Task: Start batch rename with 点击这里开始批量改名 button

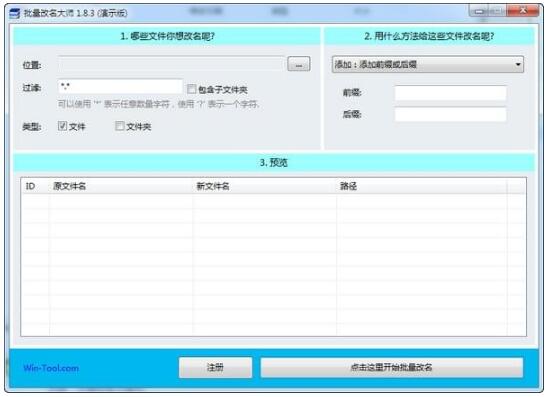Action: click(x=391, y=367)
